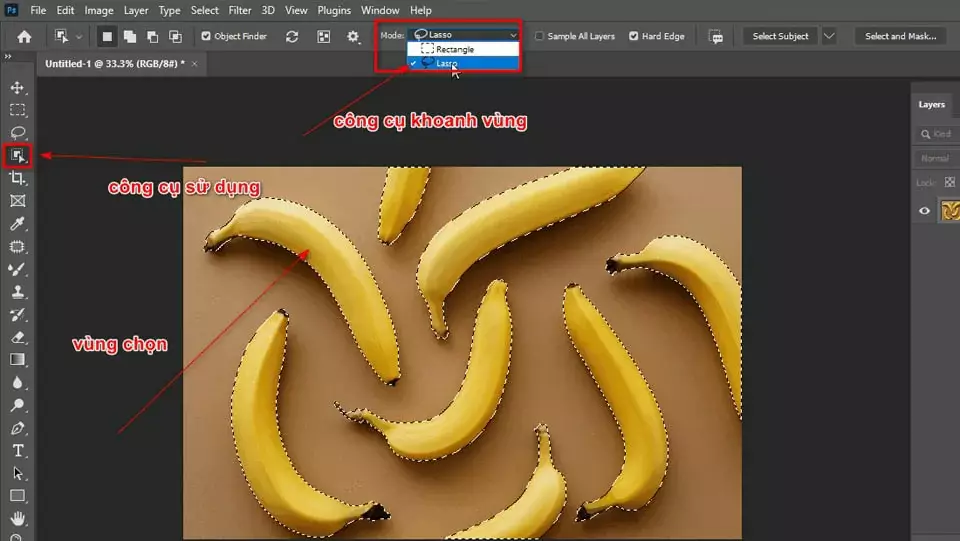Screen dimensions: 960x541
Task: Click Add to Selection icon
Action: tap(130, 37)
